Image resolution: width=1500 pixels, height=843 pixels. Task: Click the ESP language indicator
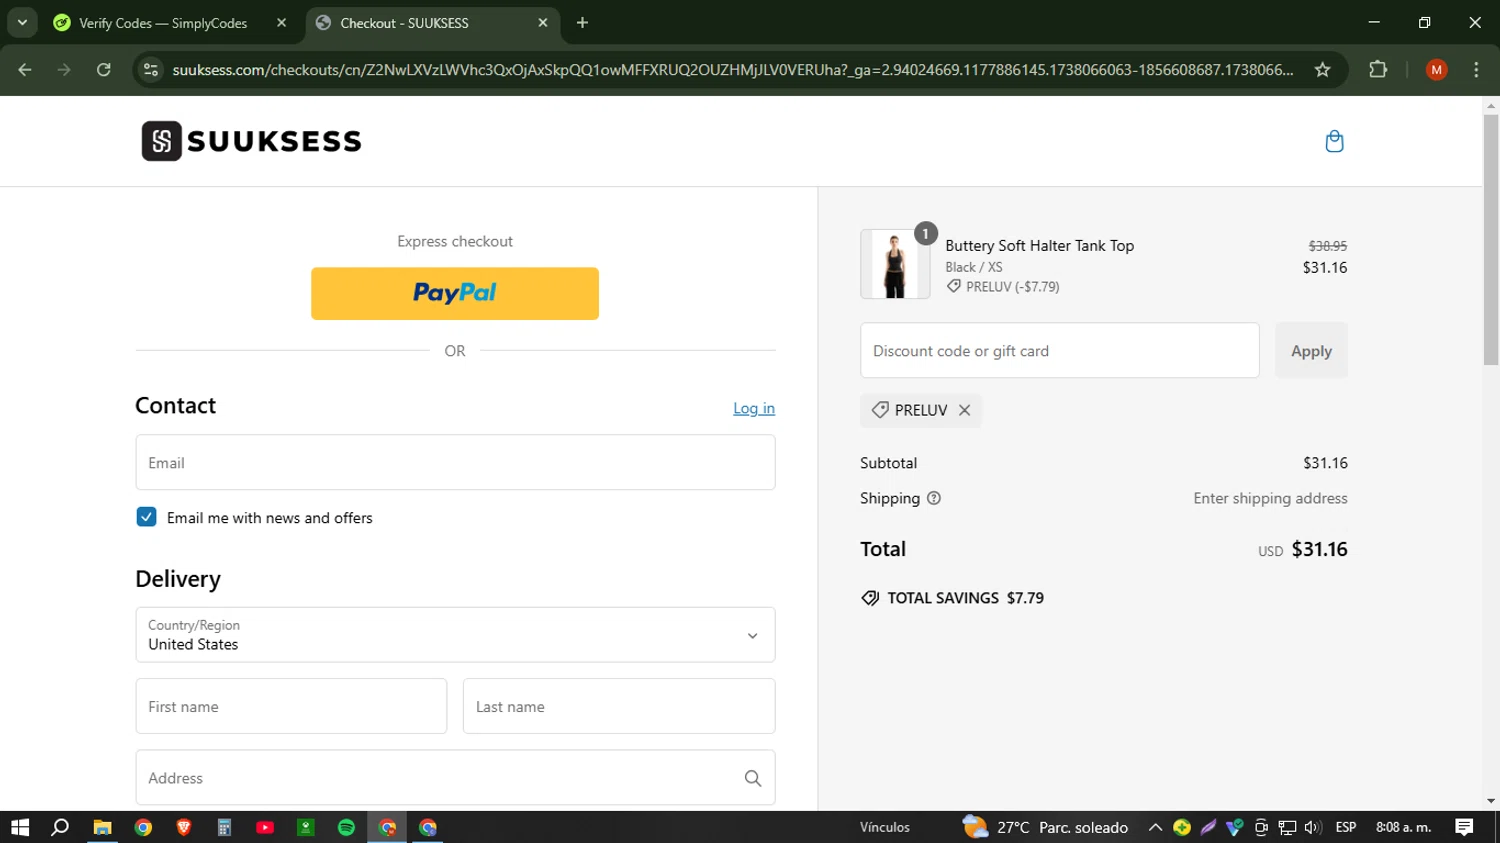(x=1346, y=827)
